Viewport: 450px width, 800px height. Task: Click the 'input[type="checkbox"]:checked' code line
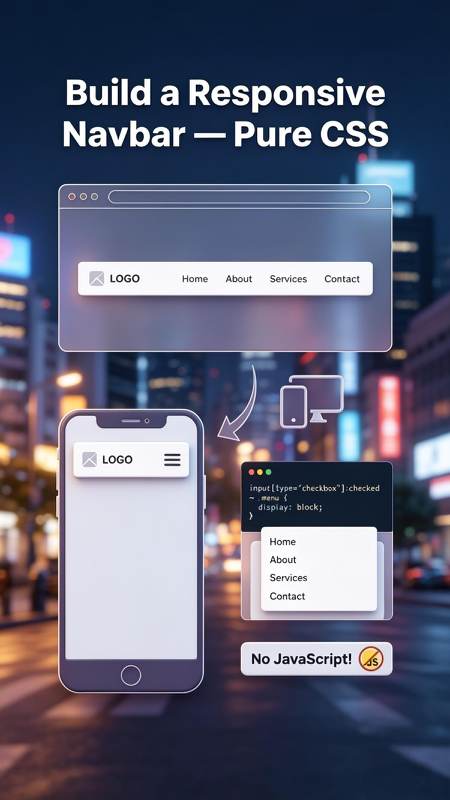tap(314, 488)
